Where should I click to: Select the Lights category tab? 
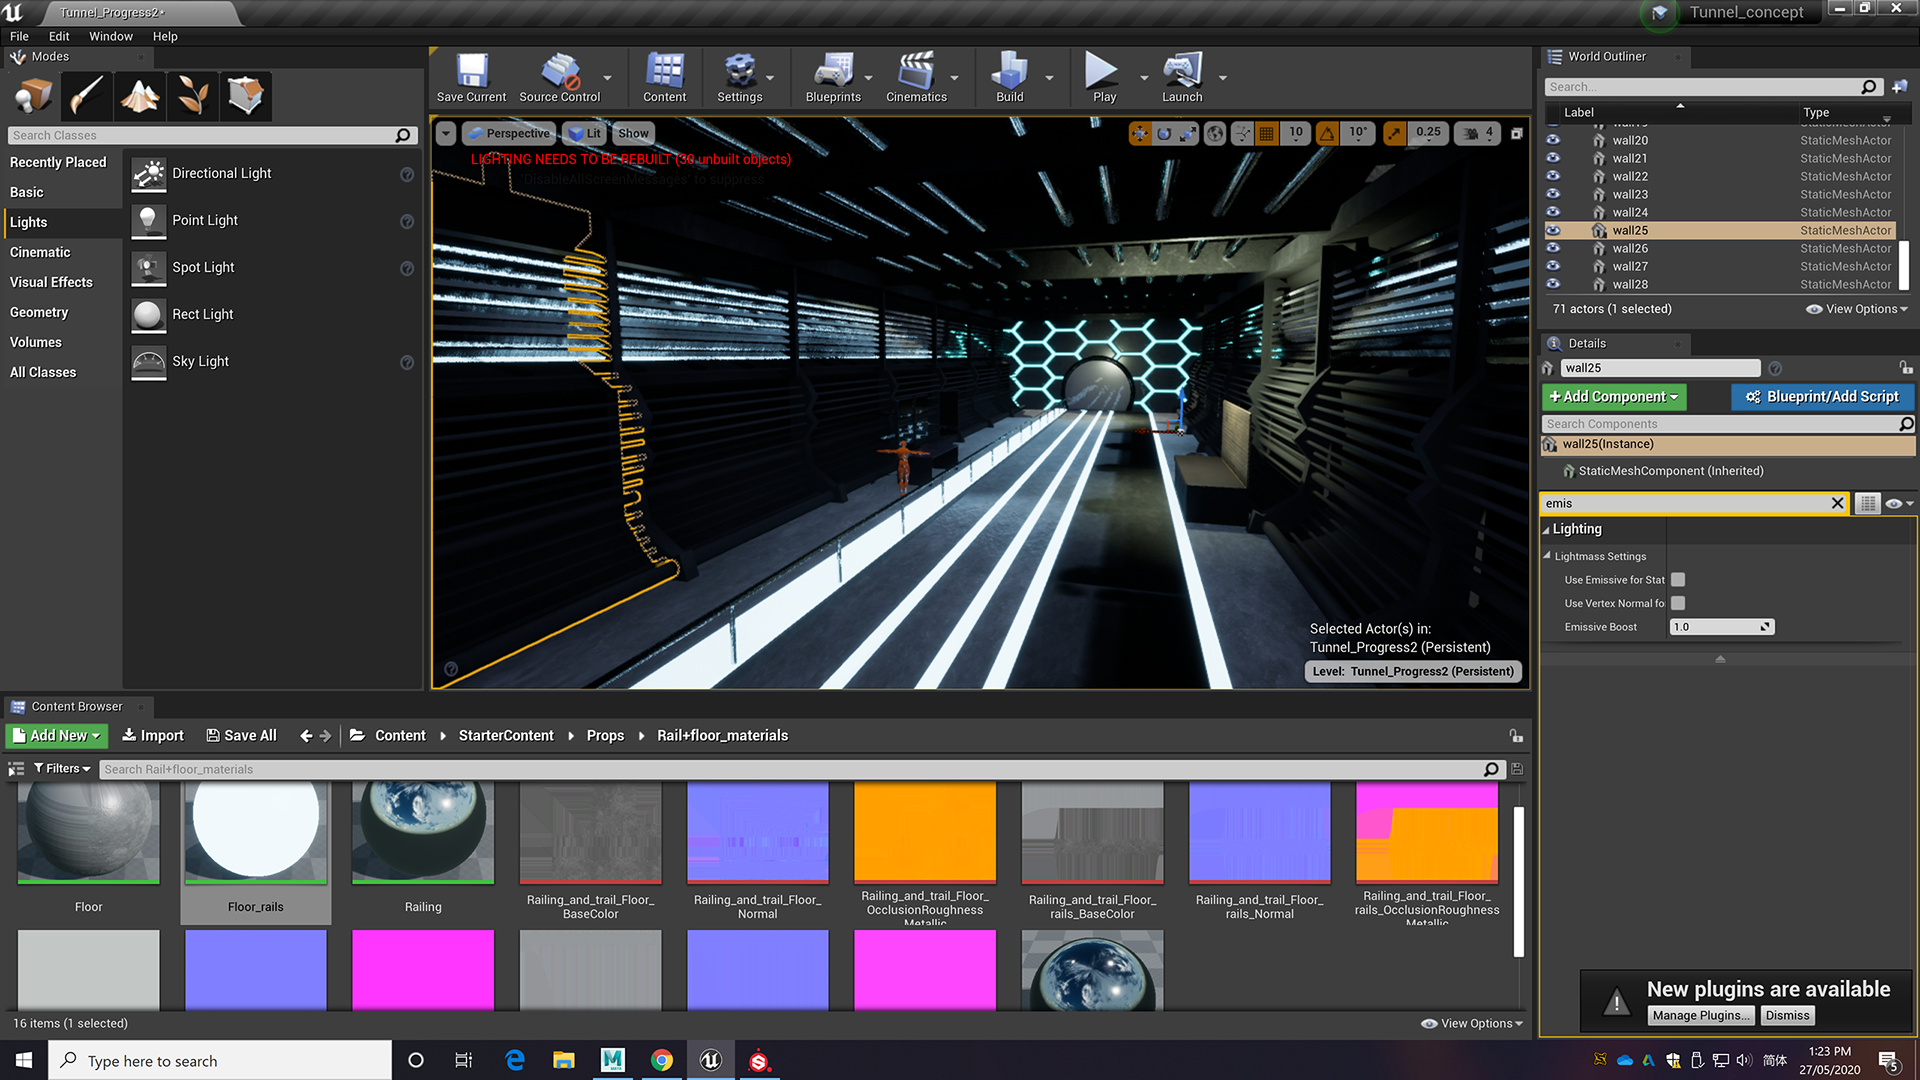coord(62,222)
